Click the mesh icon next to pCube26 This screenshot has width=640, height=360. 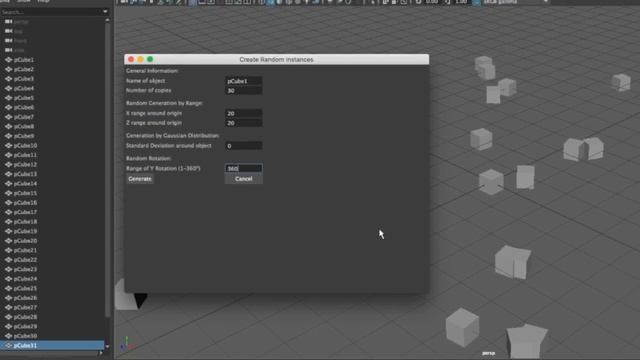(9, 298)
